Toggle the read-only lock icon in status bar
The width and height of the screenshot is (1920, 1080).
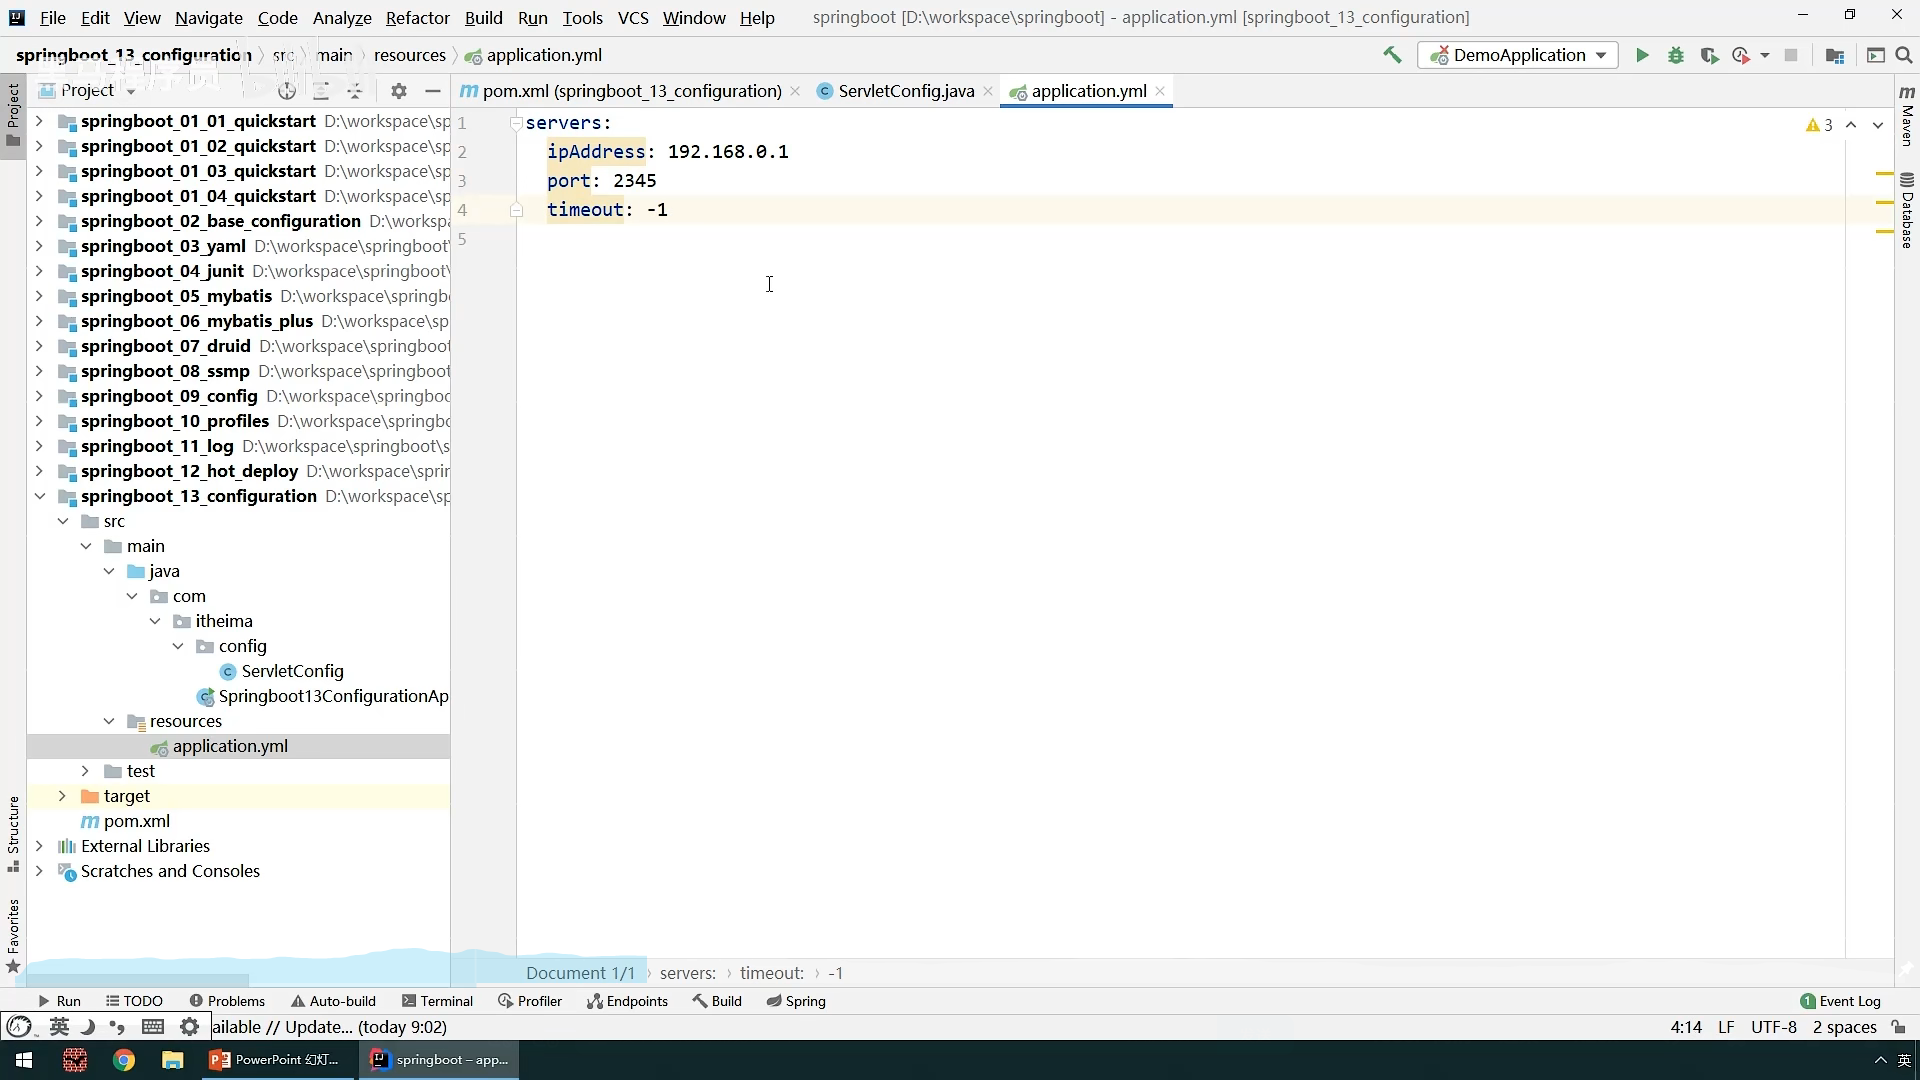(1898, 1027)
